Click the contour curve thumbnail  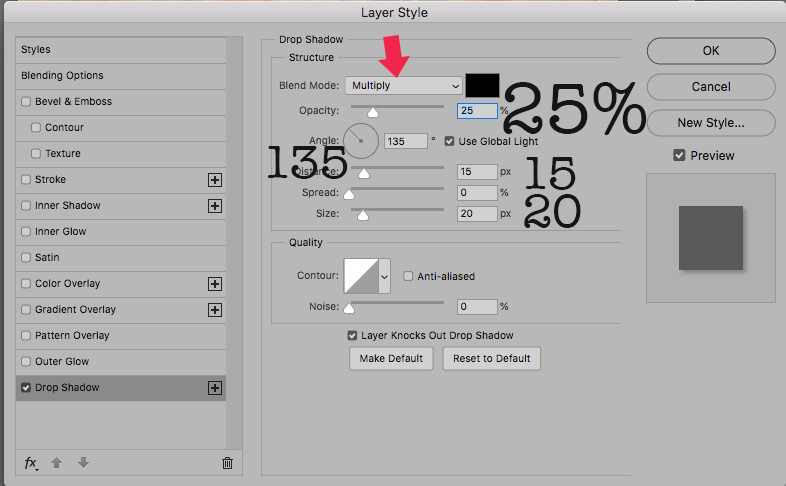(361, 276)
